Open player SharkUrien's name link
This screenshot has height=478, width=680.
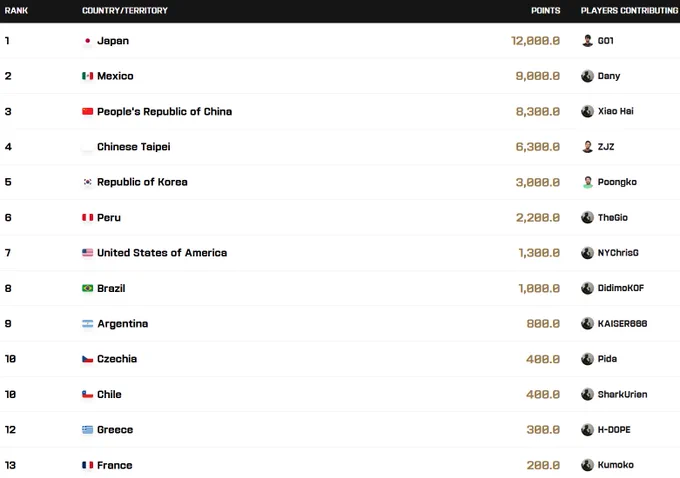[622, 394]
